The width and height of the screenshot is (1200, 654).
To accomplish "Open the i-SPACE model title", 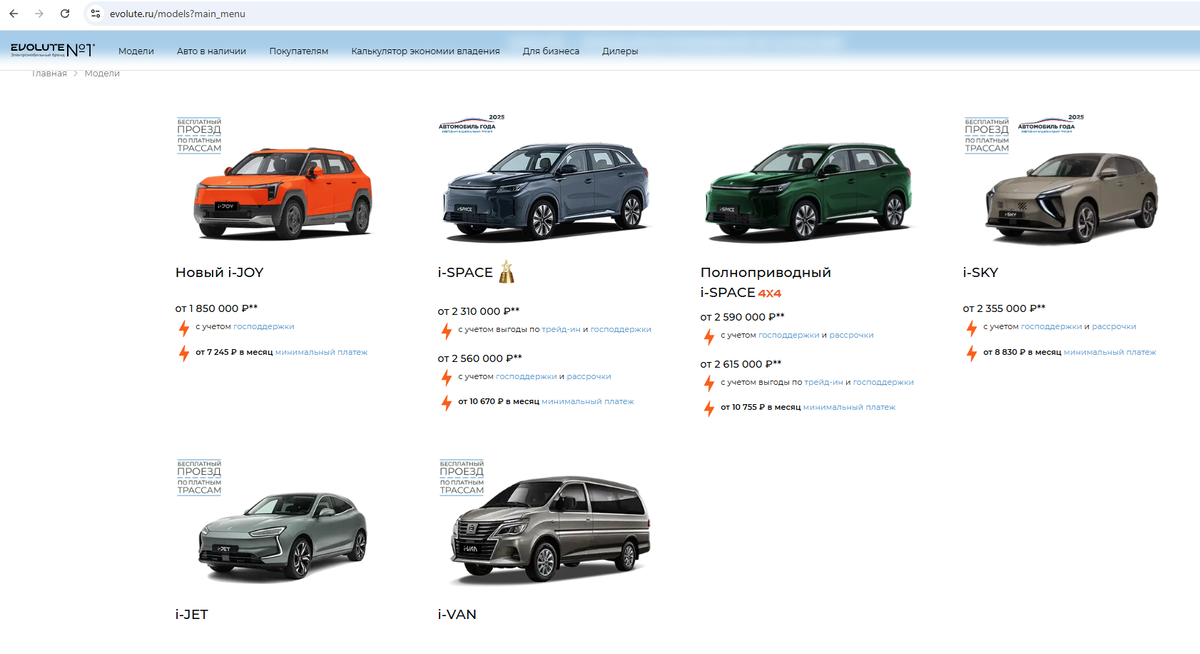I will tap(465, 272).
